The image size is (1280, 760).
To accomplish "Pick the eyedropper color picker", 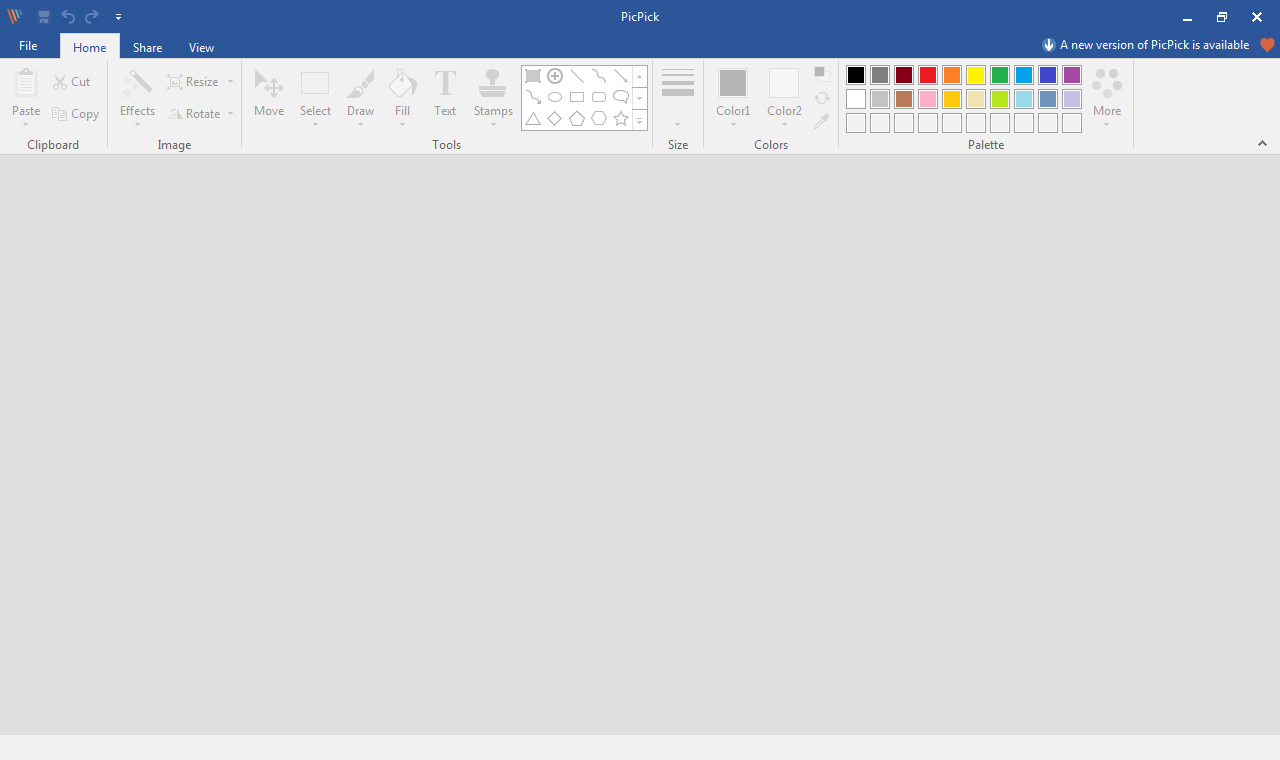I will [x=822, y=121].
